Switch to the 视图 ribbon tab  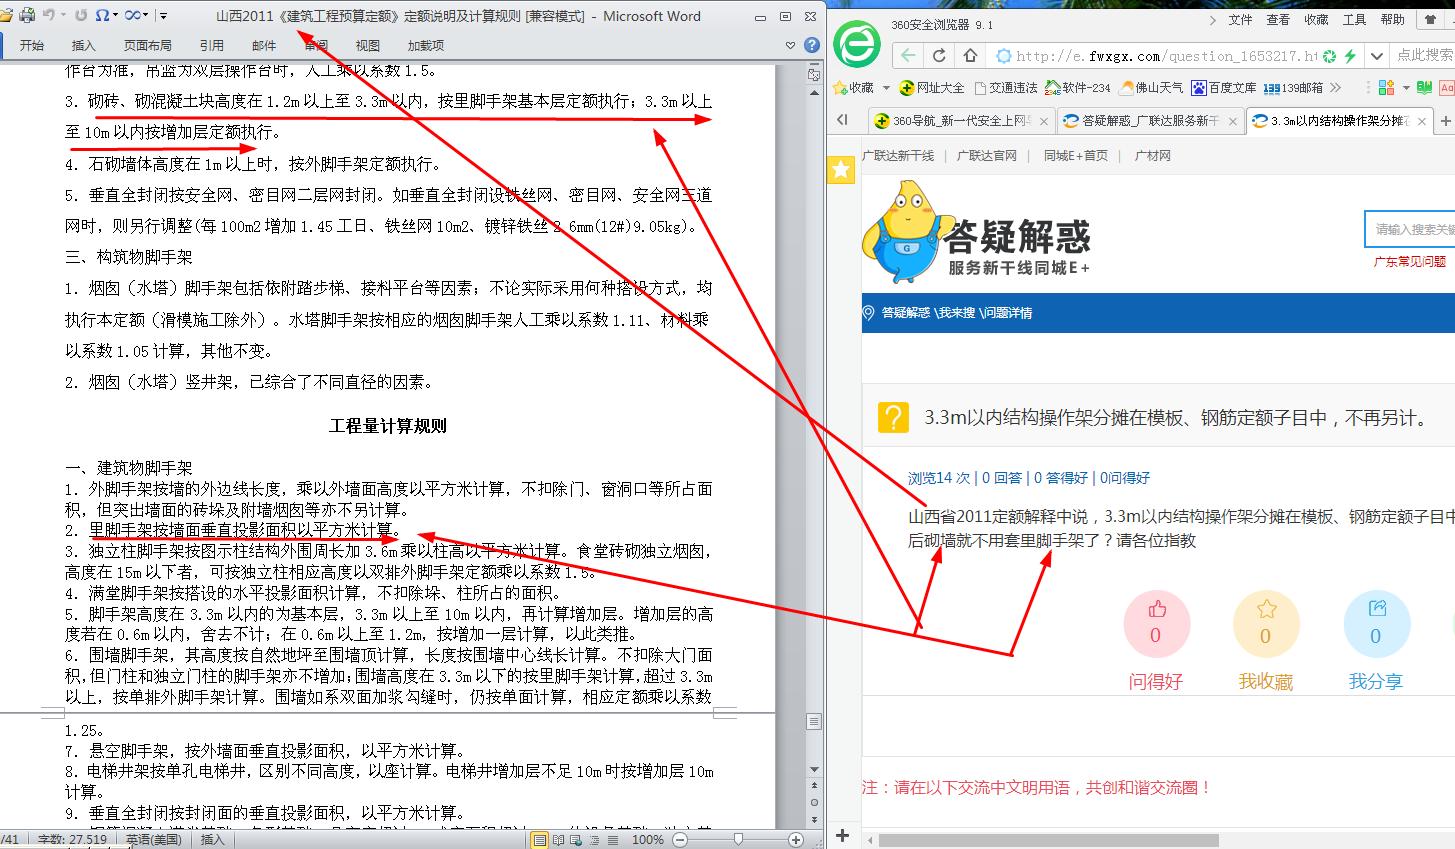point(368,45)
